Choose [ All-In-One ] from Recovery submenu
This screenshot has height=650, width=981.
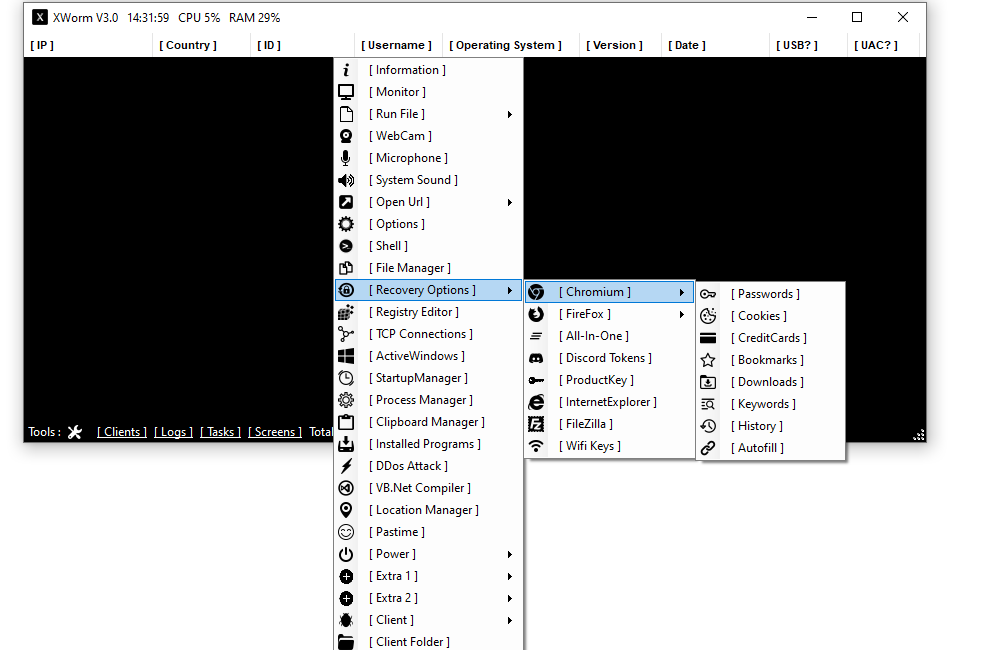[609, 336]
